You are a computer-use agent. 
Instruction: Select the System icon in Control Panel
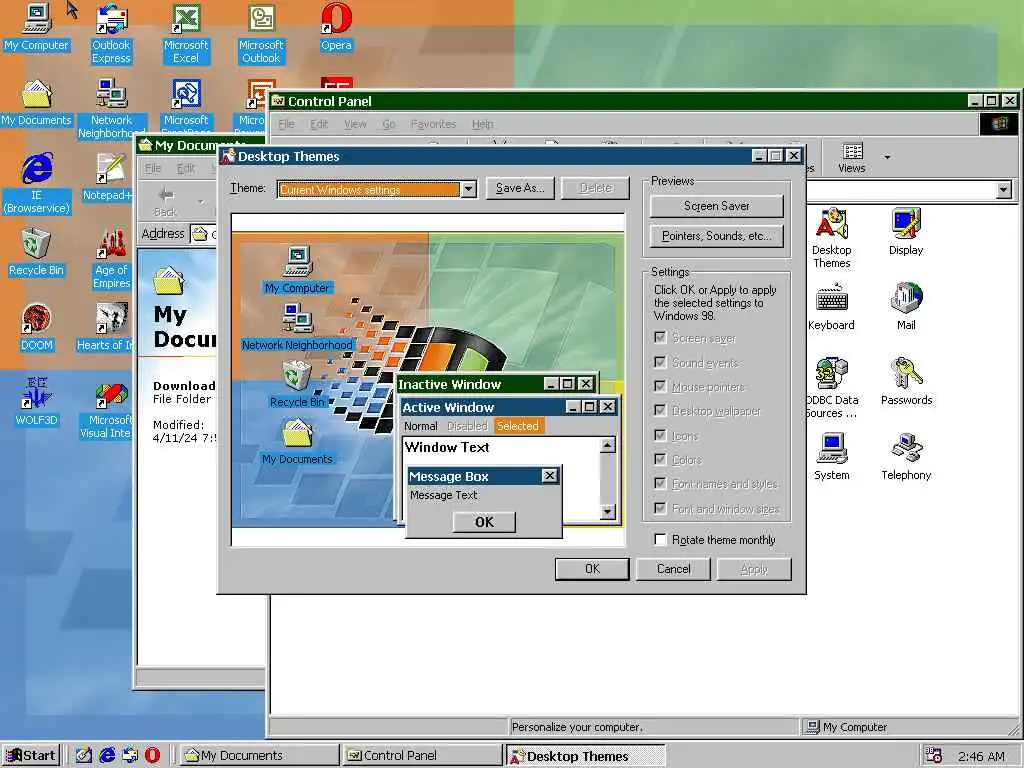(831, 456)
